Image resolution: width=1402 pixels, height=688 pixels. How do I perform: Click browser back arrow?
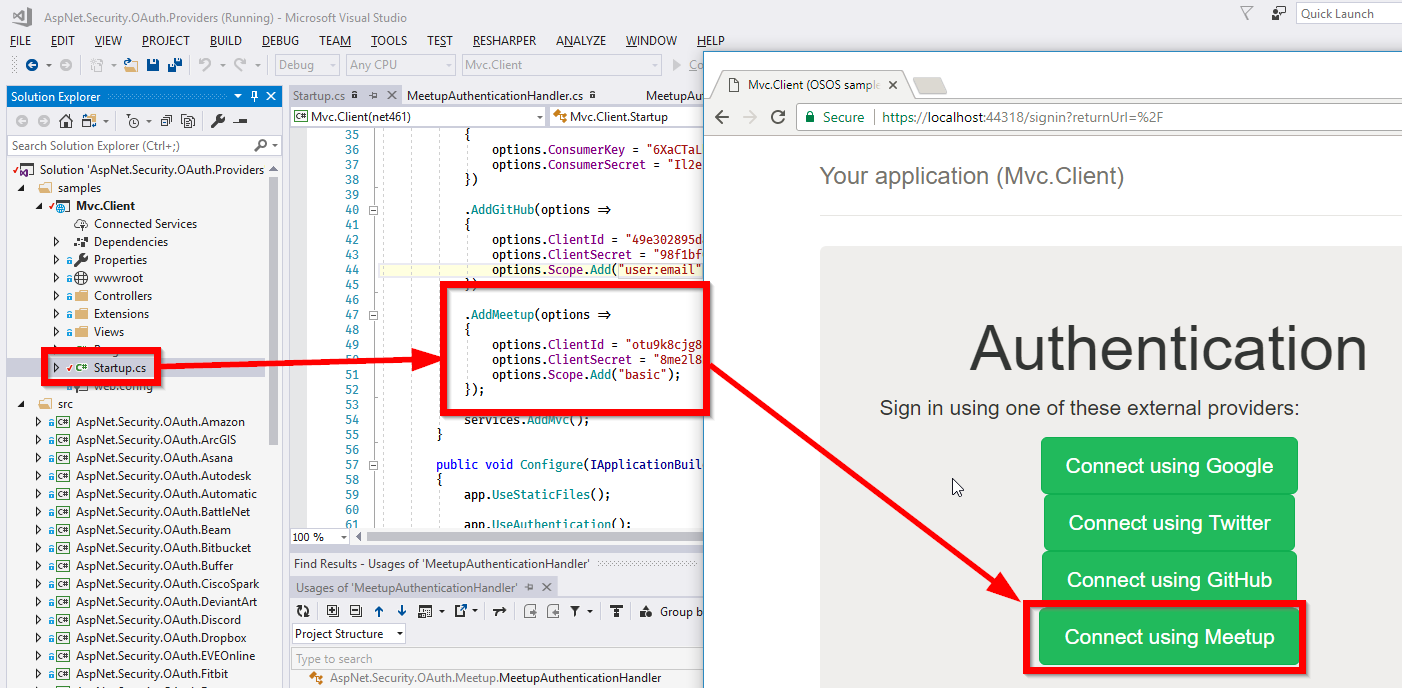[722, 117]
